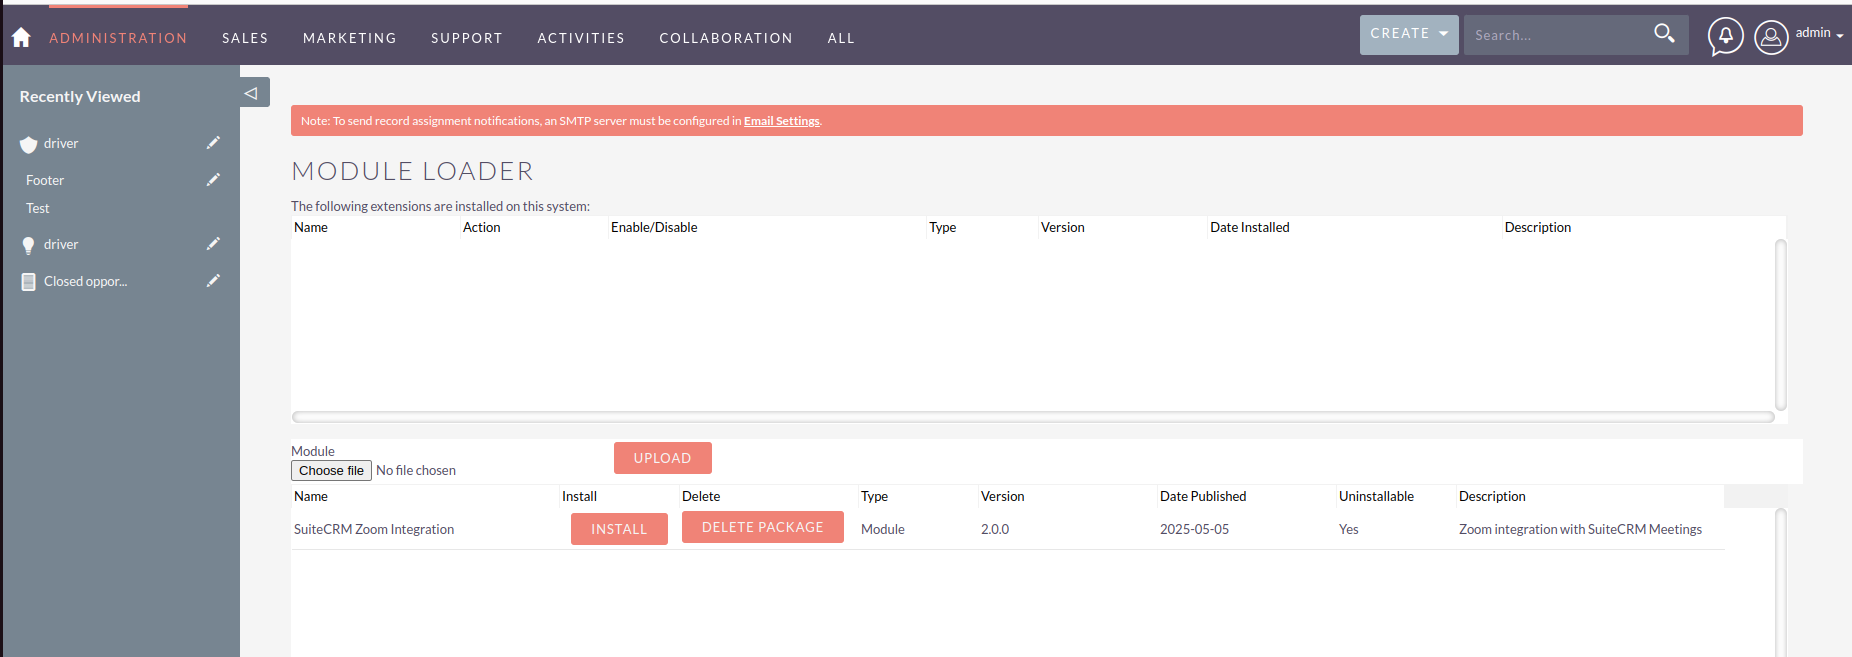The image size is (1852, 657).
Task: Click the date 2025-05-05 cell
Action: tap(1194, 529)
